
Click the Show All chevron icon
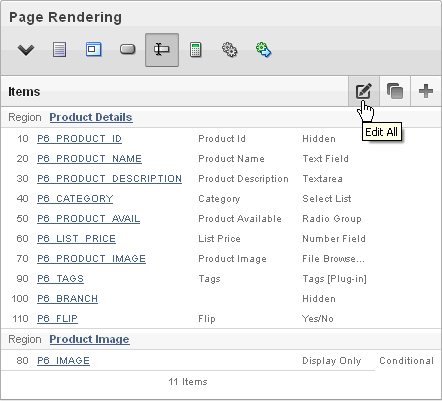tap(26, 50)
